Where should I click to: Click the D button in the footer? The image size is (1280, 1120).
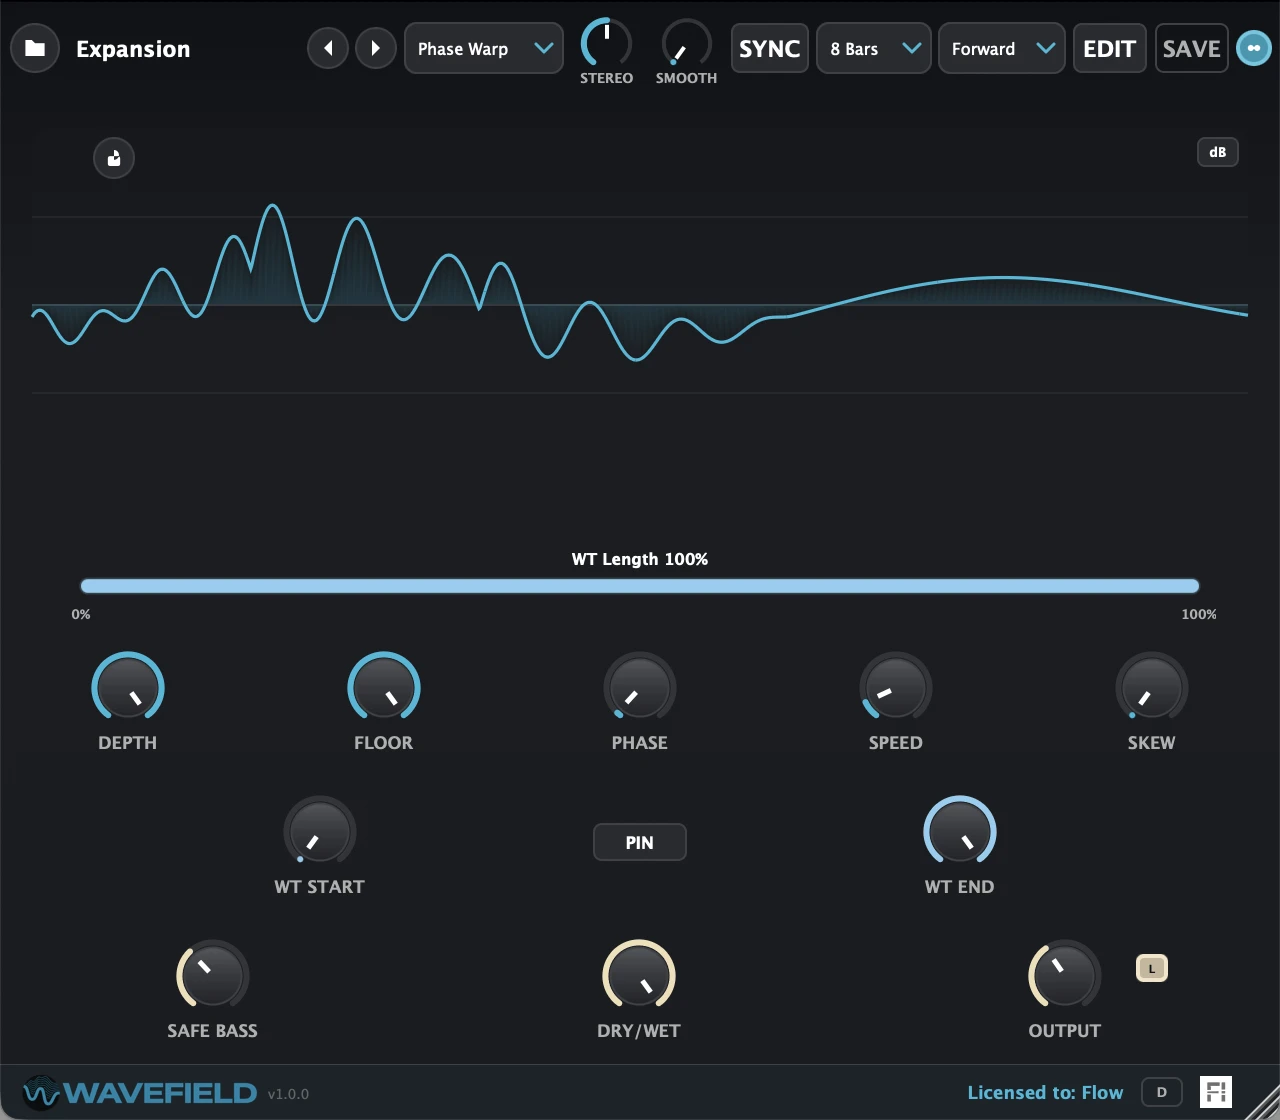coord(1161,1092)
